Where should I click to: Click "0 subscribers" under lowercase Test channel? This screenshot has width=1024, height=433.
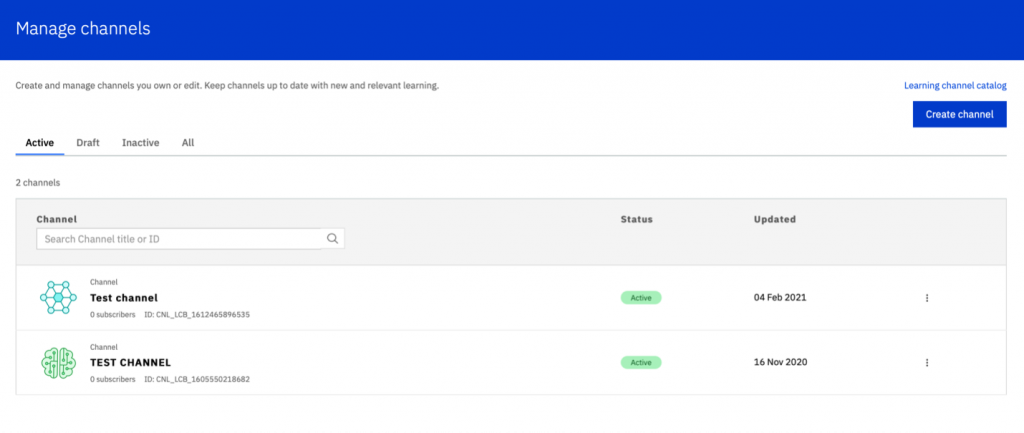[113, 315]
